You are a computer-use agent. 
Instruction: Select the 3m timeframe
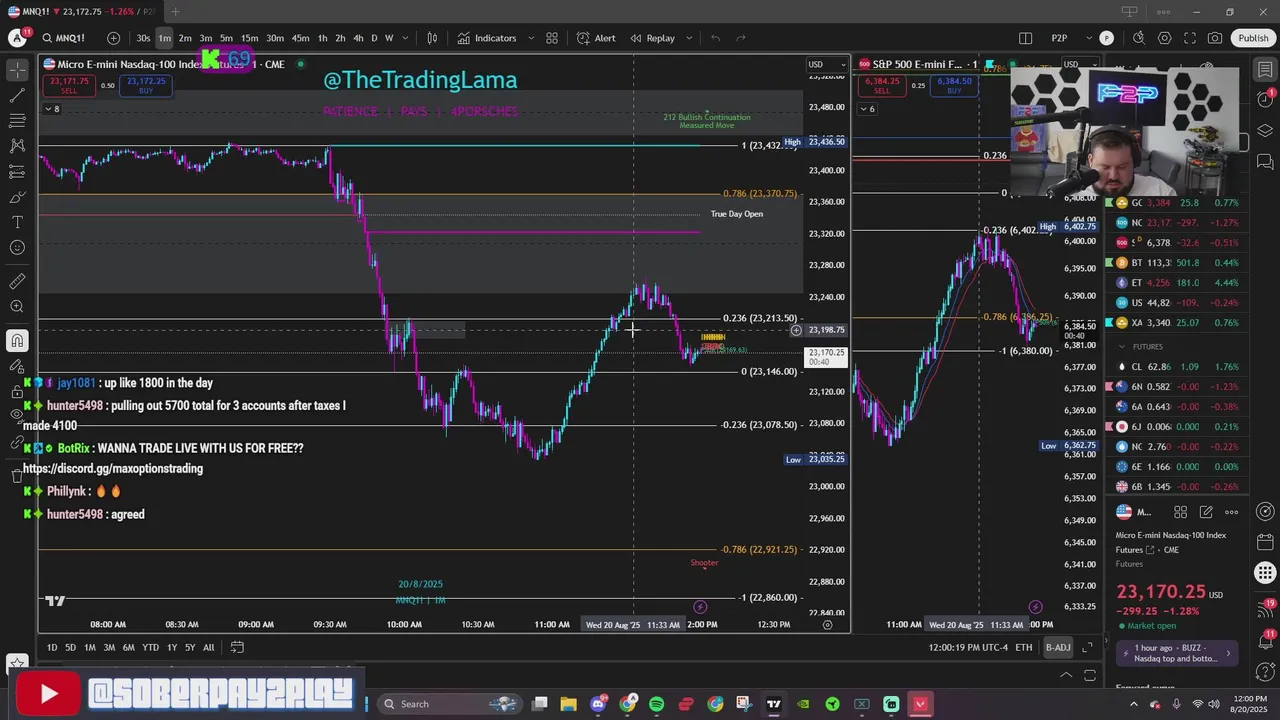point(205,38)
